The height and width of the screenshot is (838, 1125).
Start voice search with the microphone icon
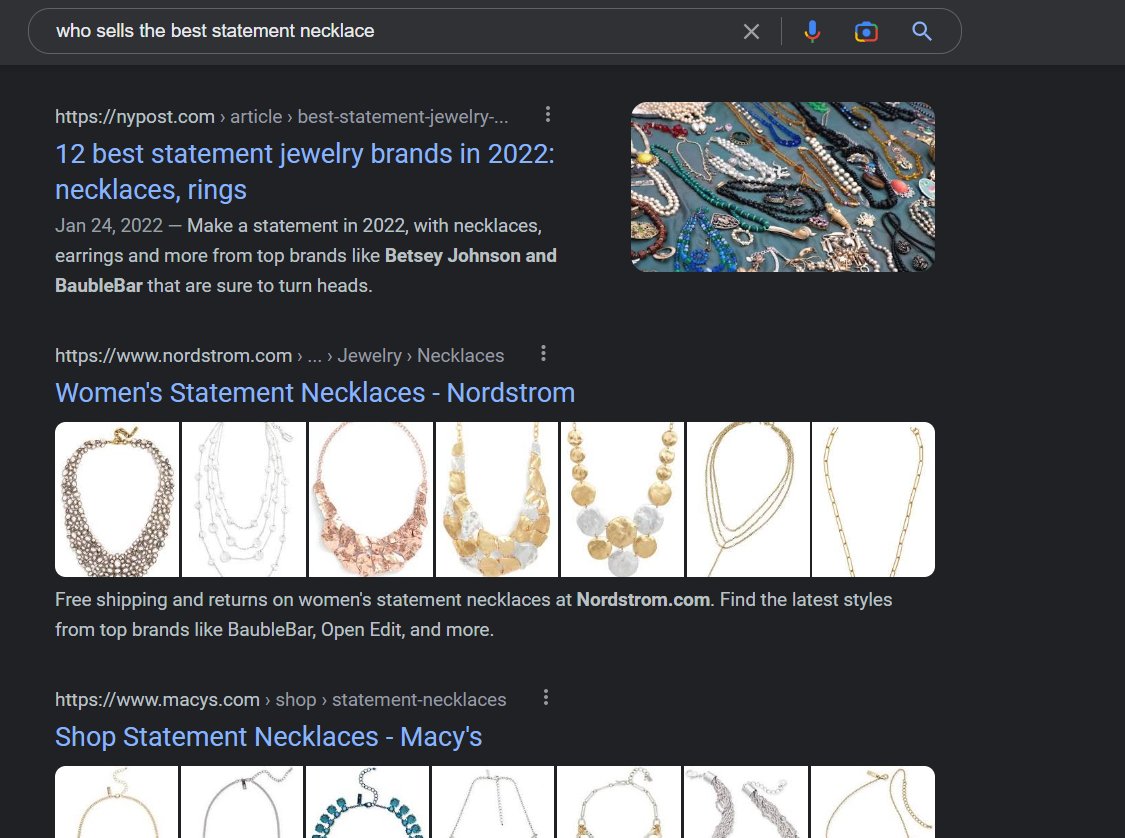coord(812,32)
